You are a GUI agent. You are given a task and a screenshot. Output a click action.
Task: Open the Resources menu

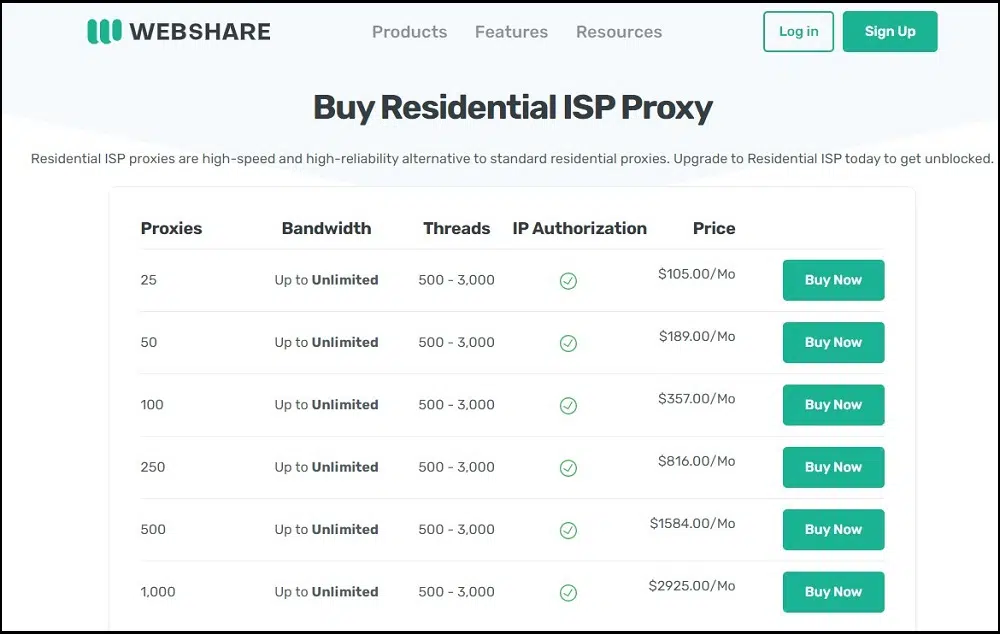click(x=618, y=32)
